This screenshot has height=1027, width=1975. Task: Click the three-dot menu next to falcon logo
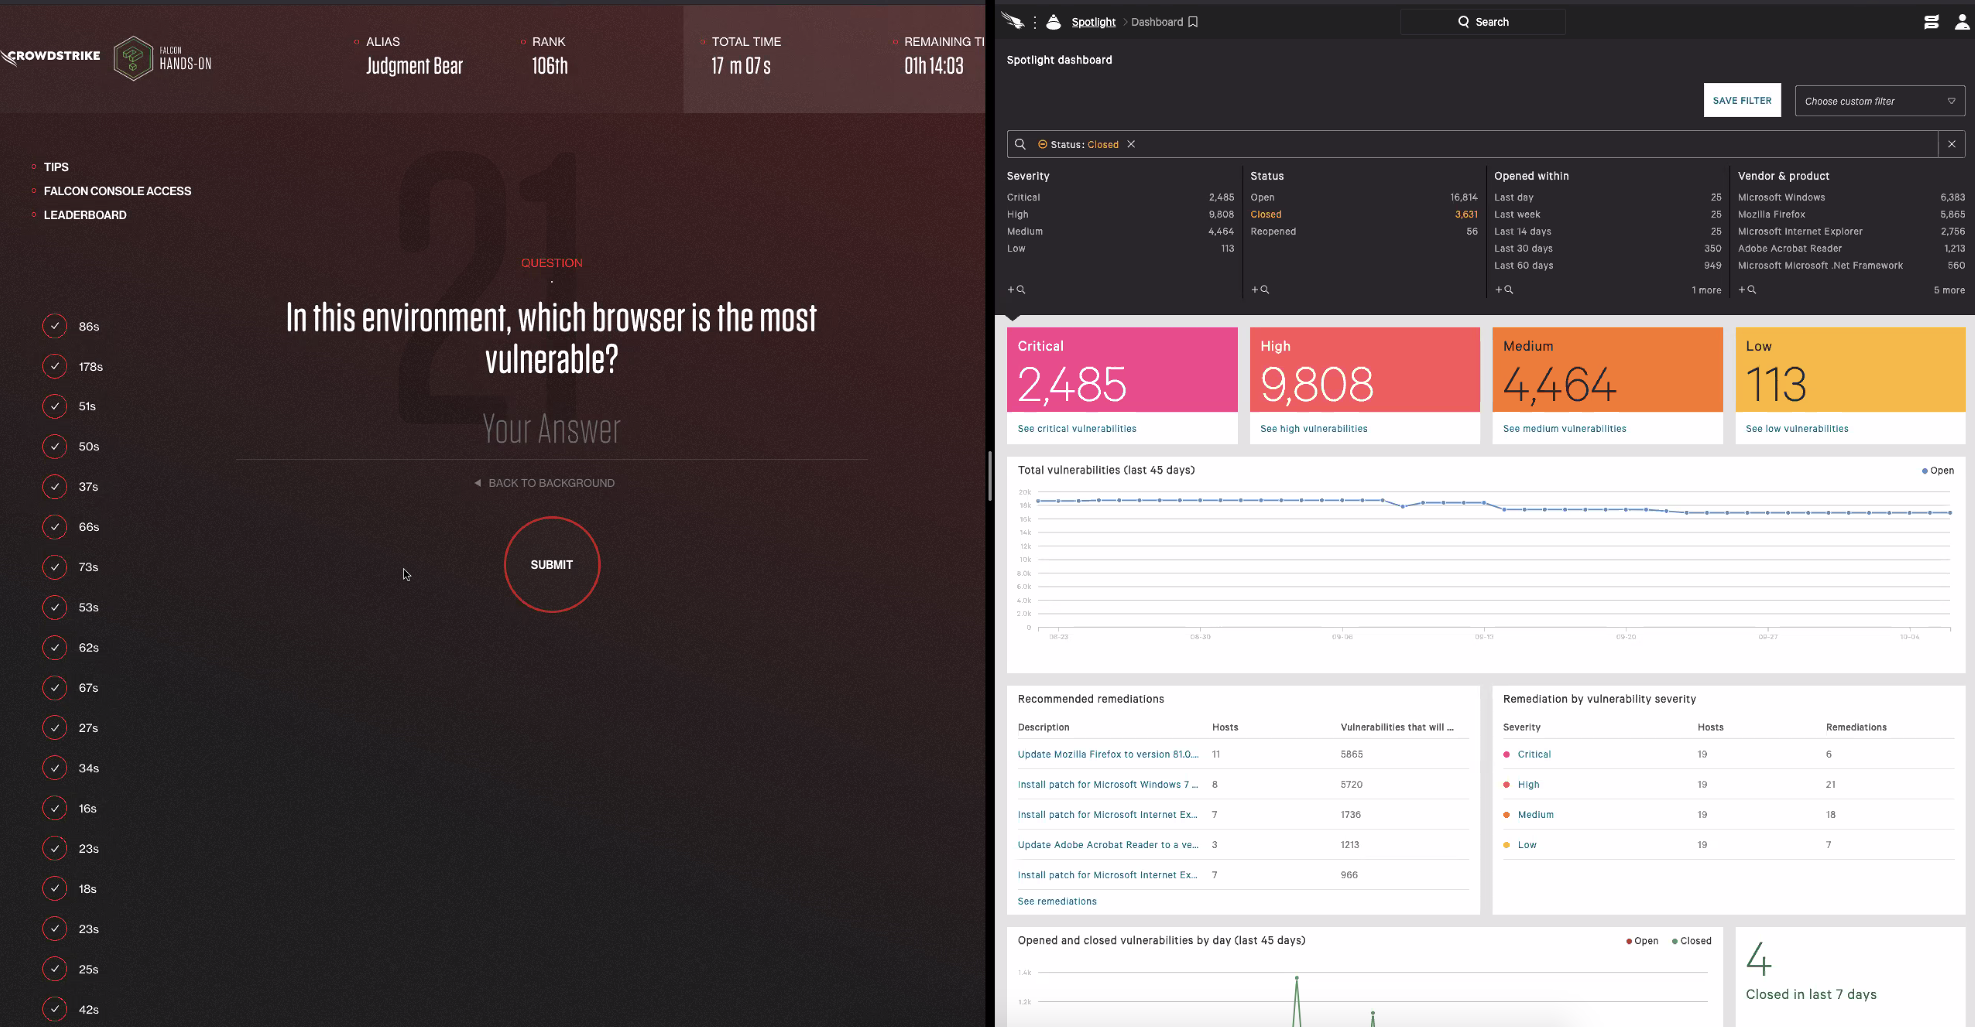coord(1035,22)
